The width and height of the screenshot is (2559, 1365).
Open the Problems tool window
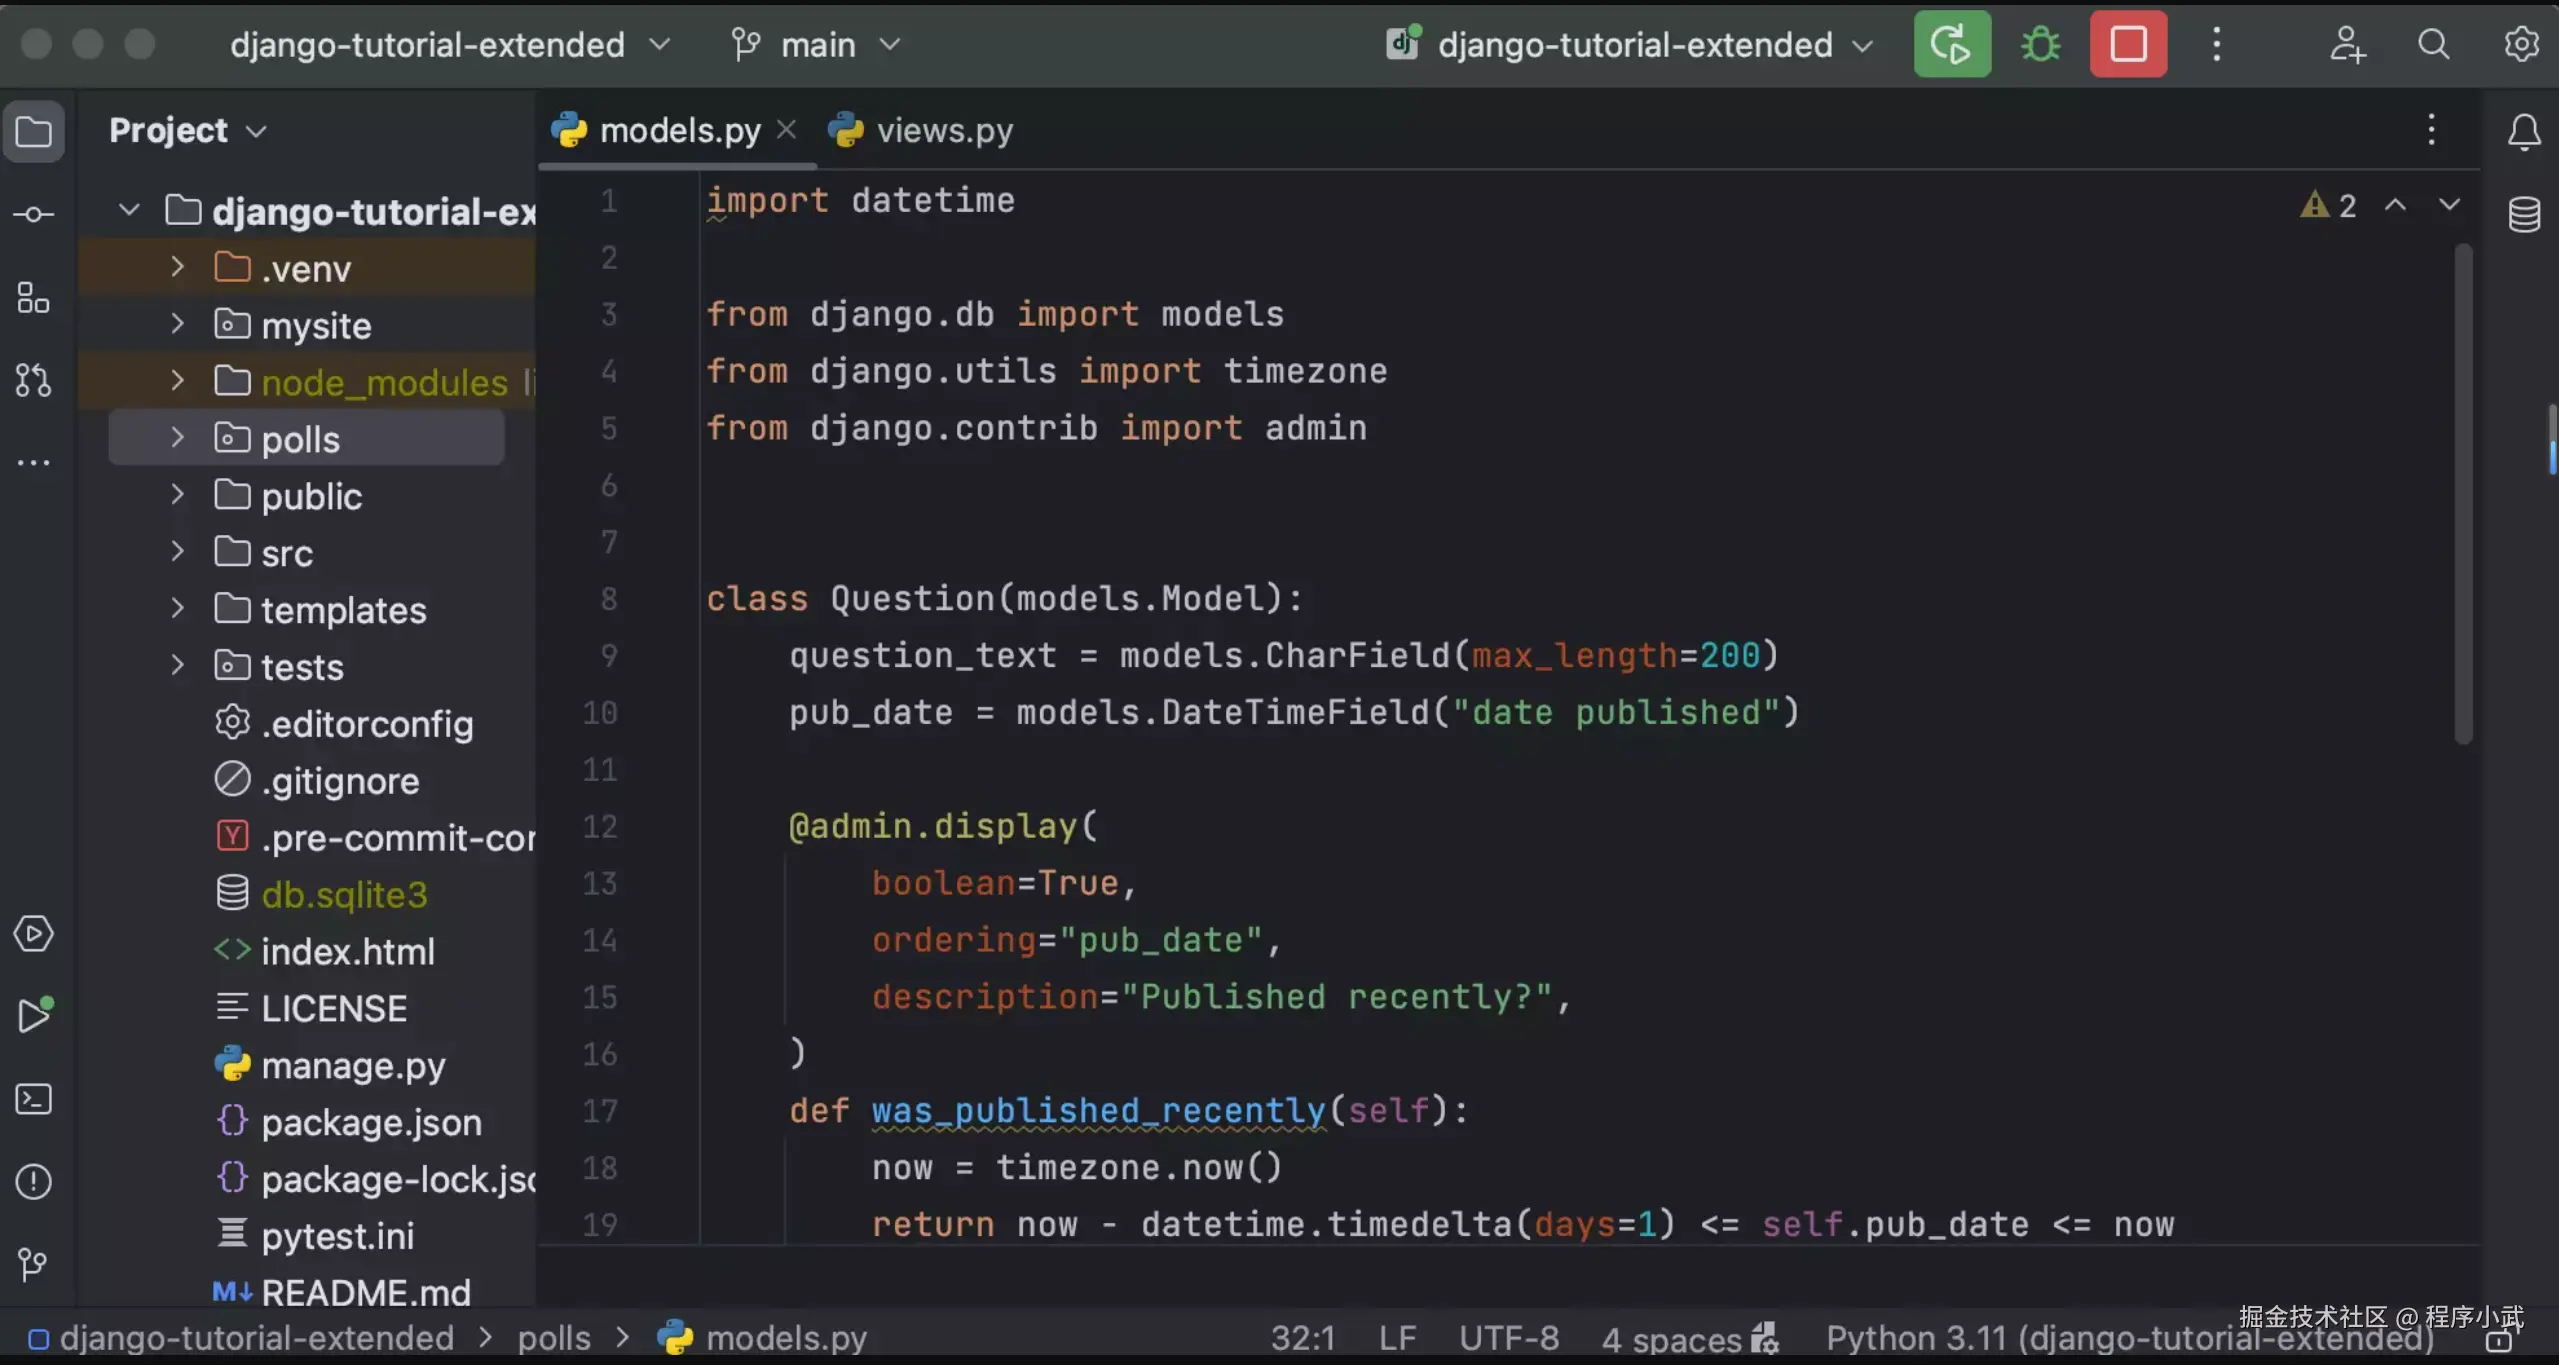[34, 1182]
